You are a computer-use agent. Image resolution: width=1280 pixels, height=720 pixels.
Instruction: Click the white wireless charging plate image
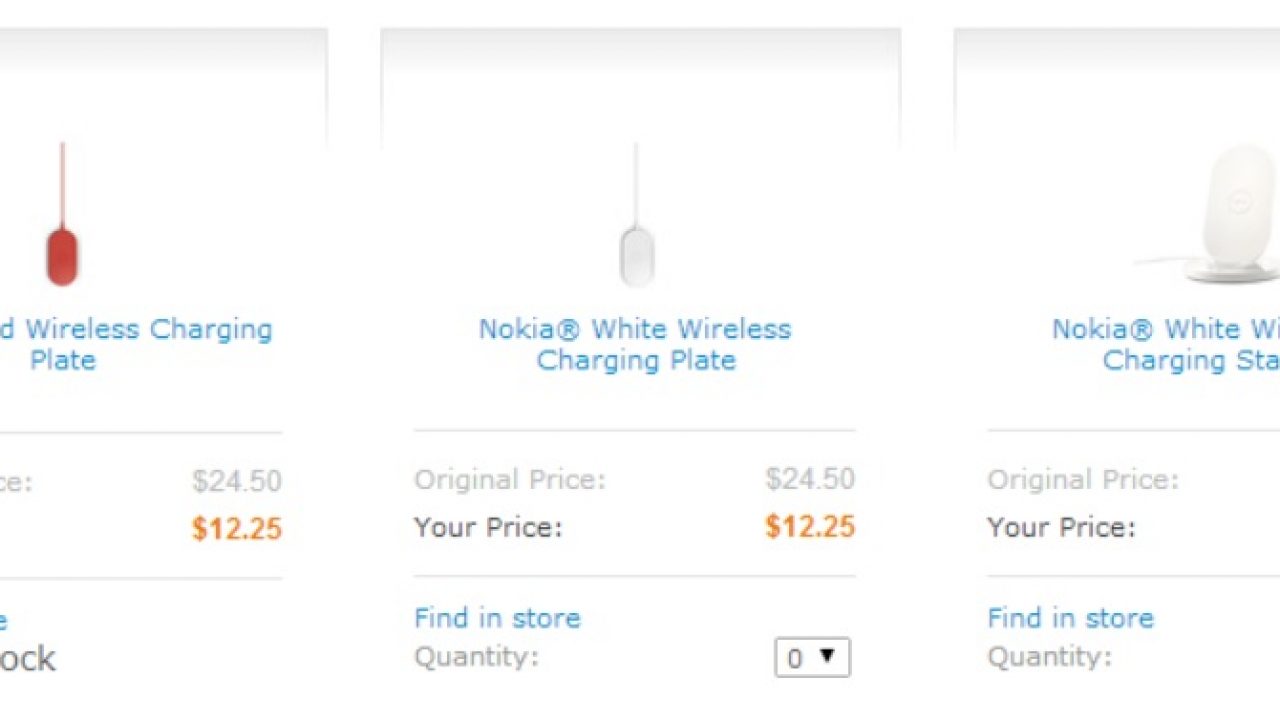click(x=636, y=255)
